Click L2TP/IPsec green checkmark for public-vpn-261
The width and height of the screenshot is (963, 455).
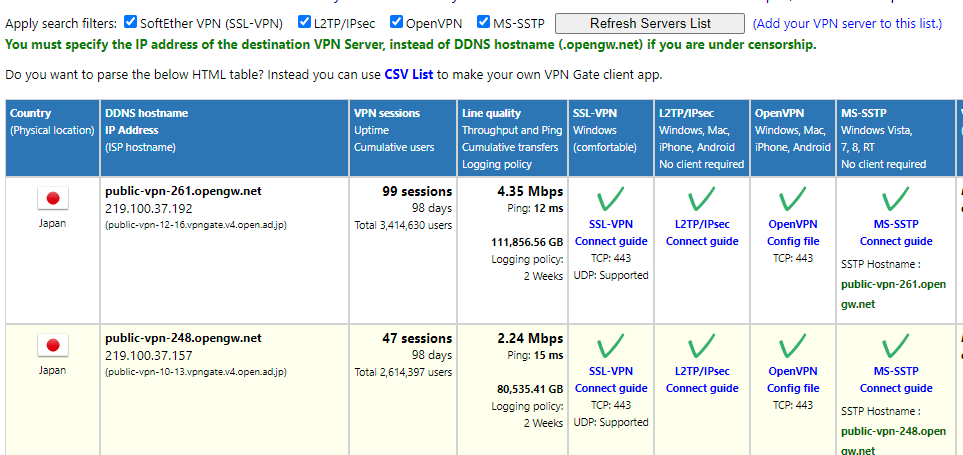coord(701,199)
